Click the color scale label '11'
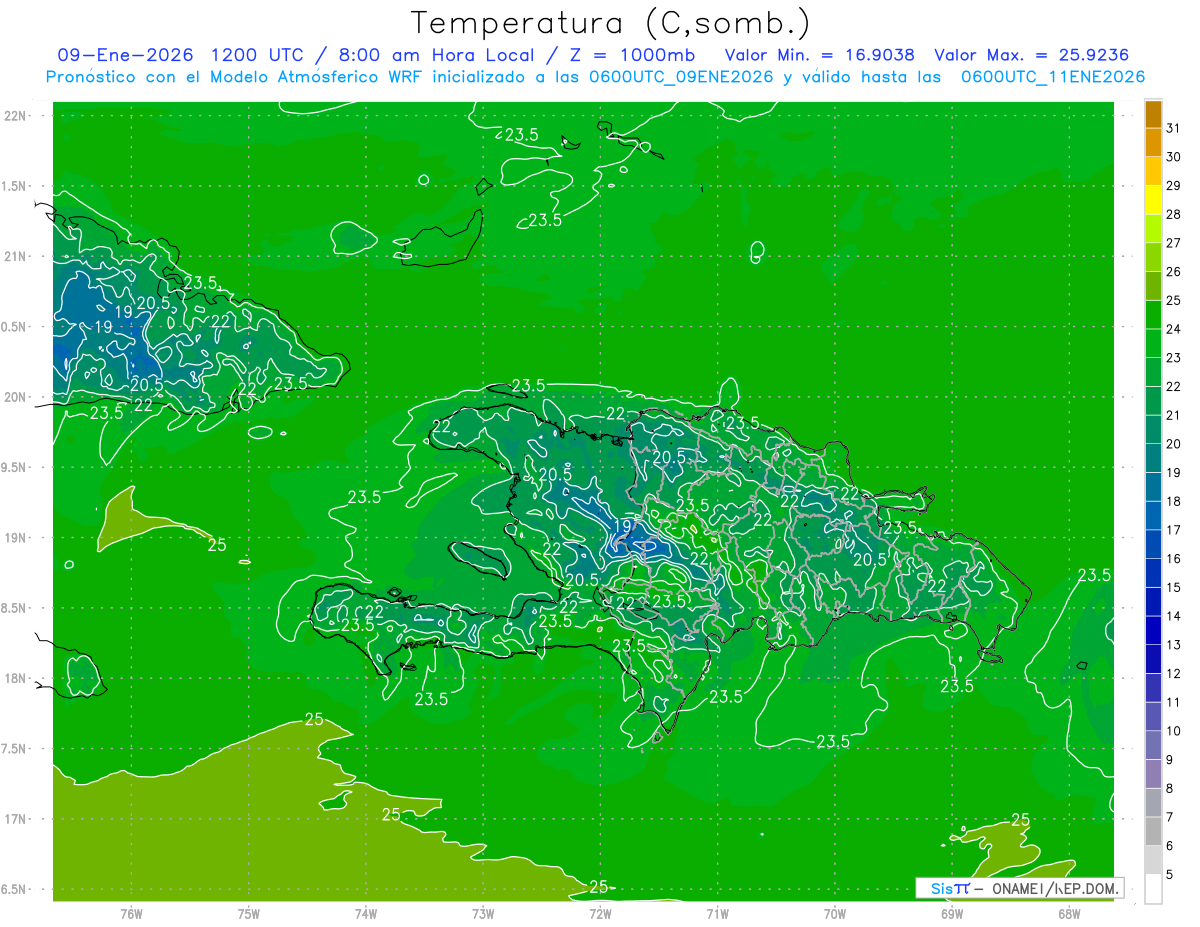The width and height of the screenshot is (1200, 927). click(1173, 702)
